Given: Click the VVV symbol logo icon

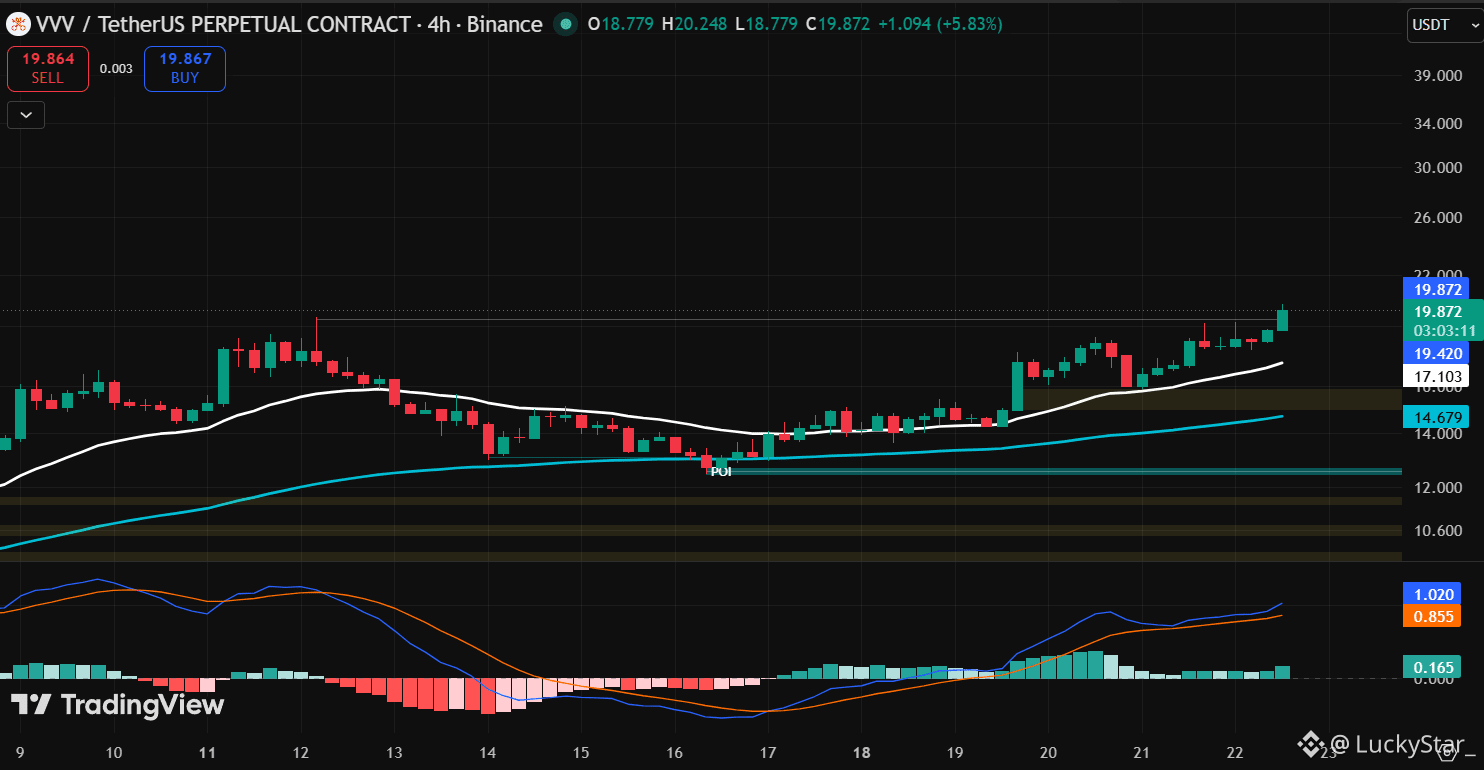Looking at the screenshot, I should click(x=17, y=24).
